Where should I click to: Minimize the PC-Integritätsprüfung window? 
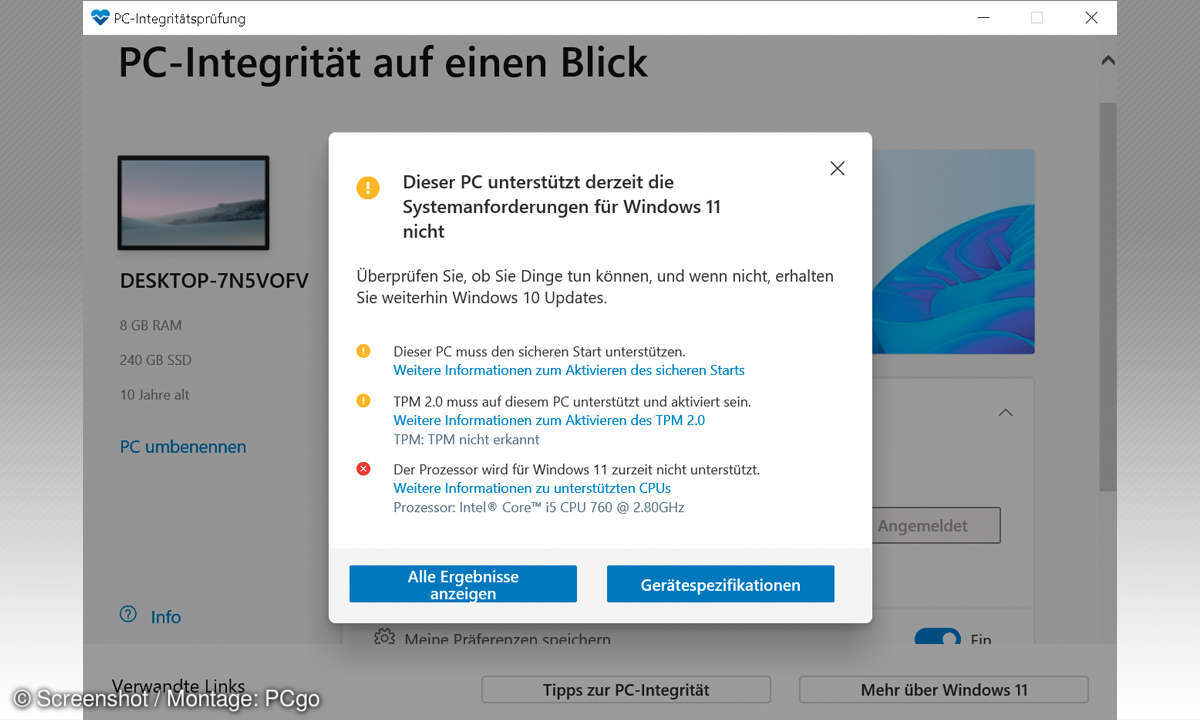(x=981, y=18)
